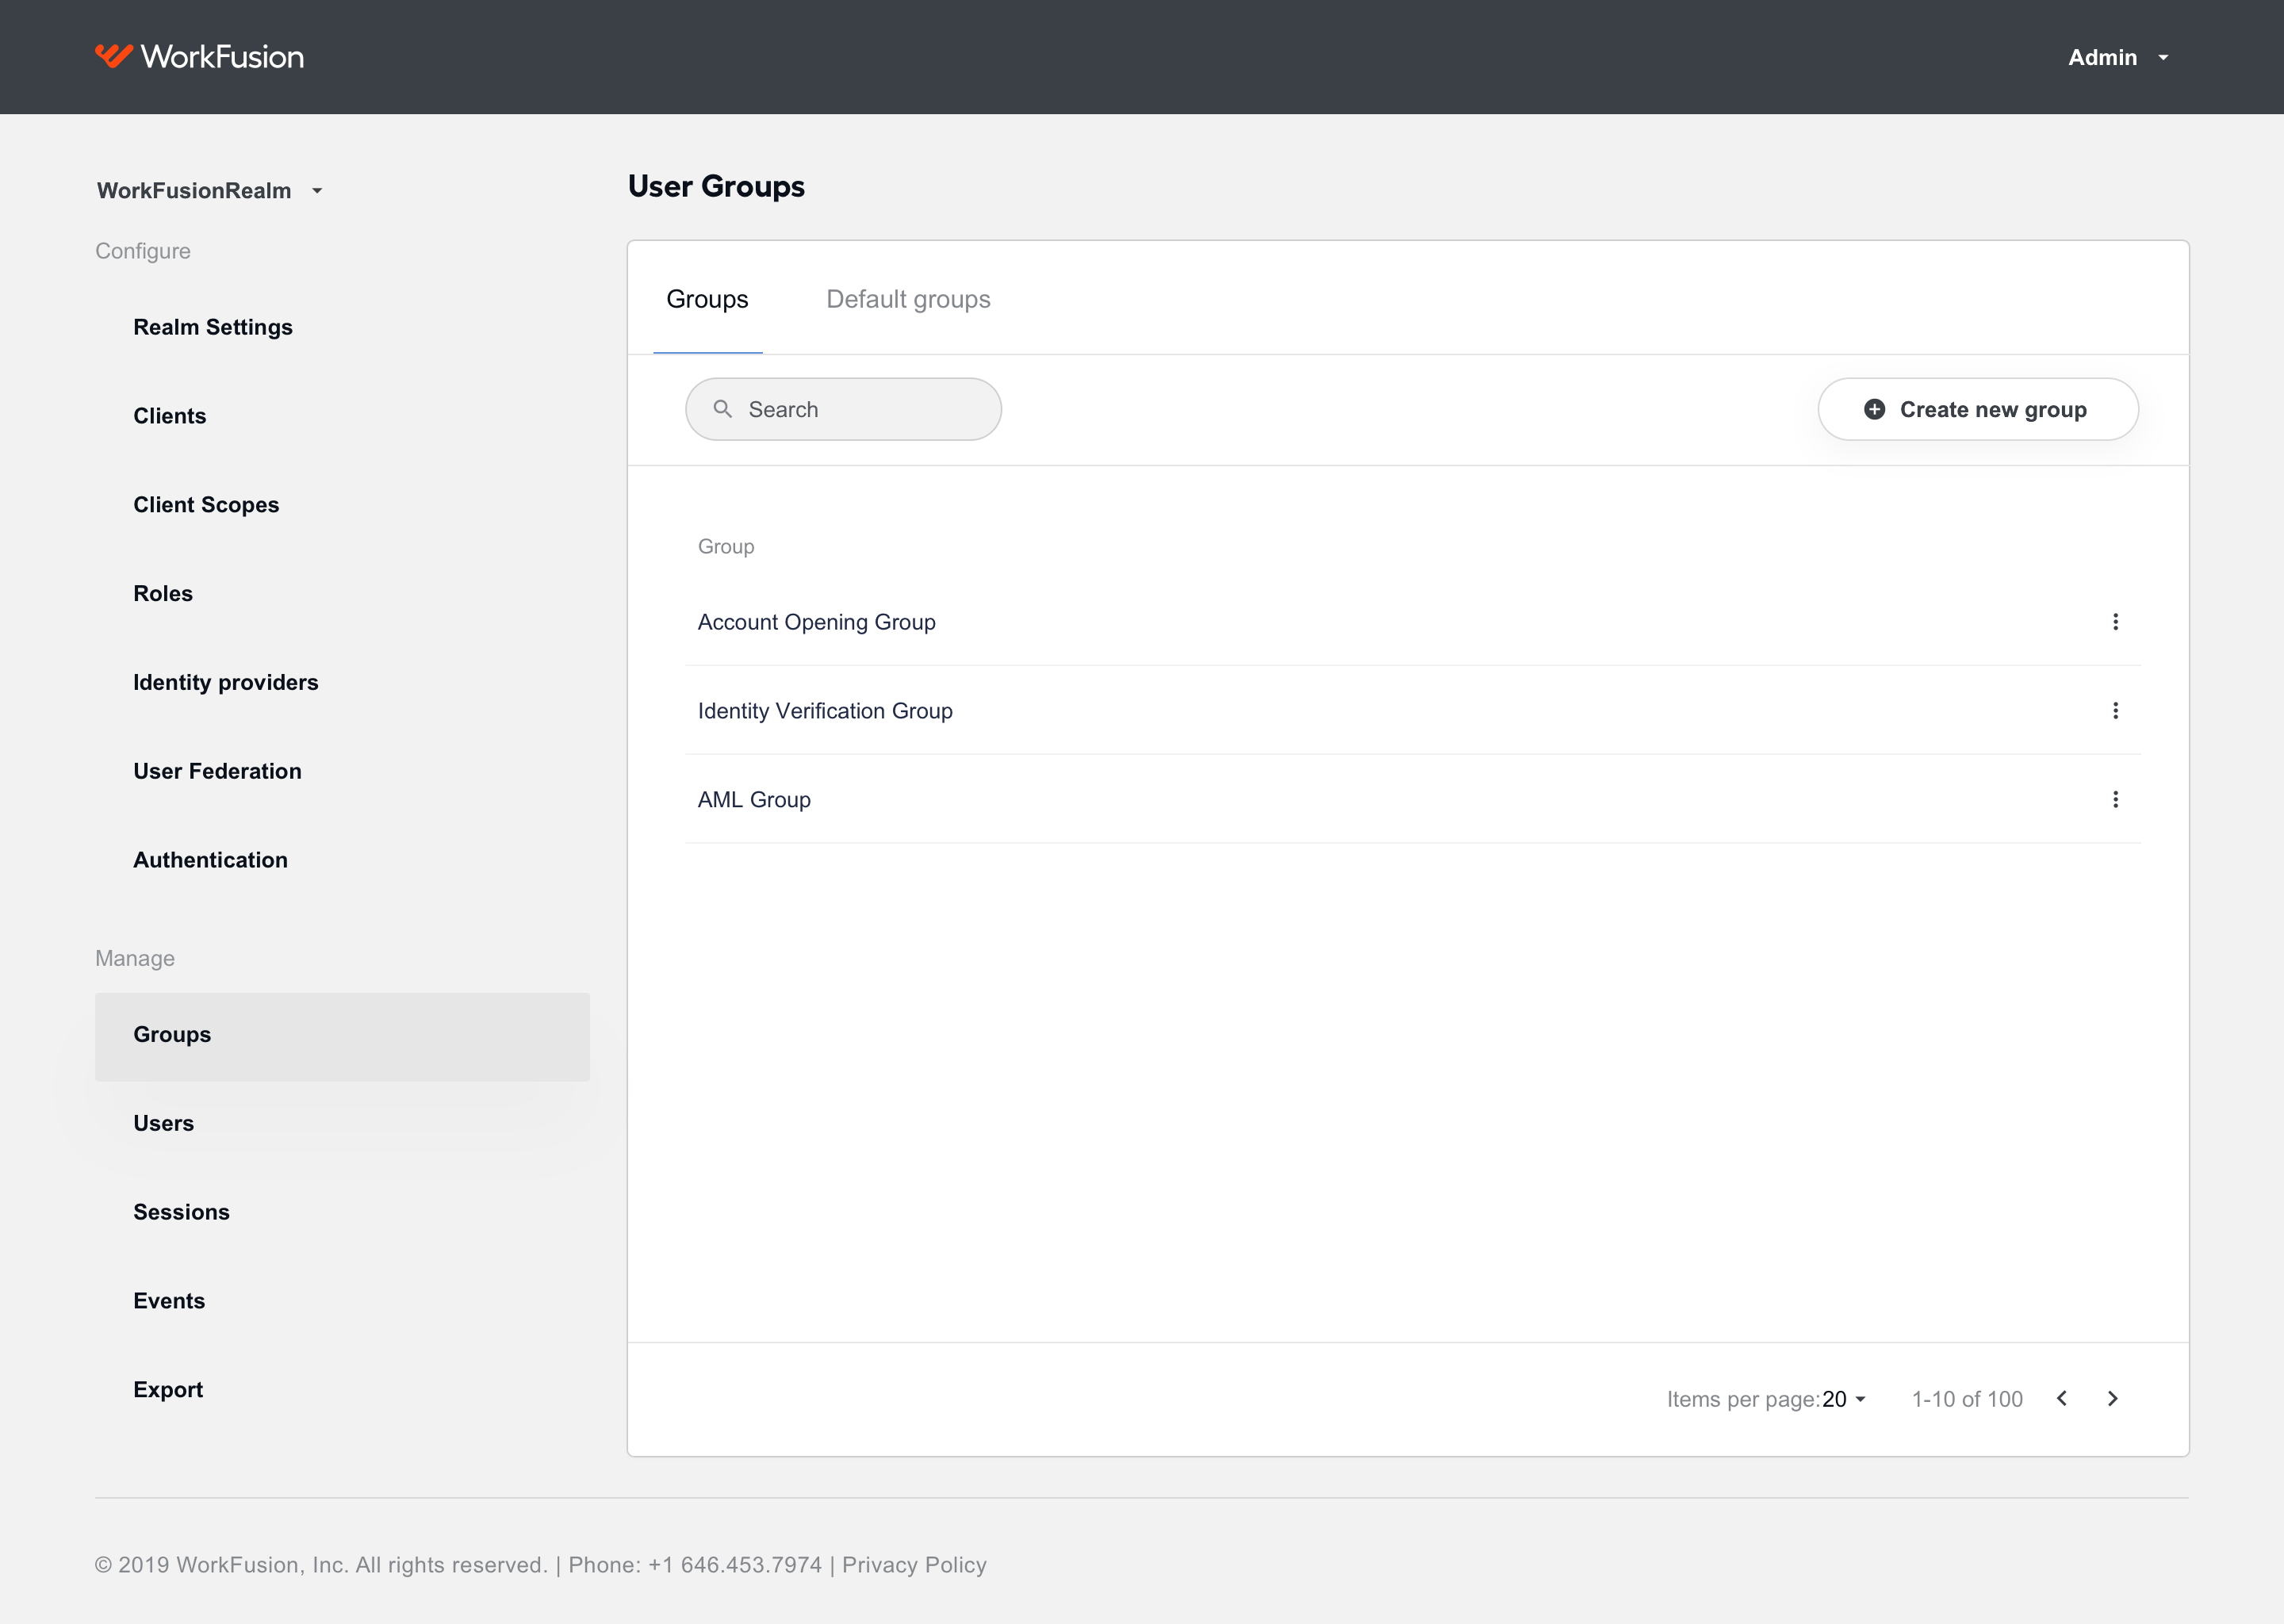Image resolution: width=2284 pixels, height=1624 pixels.
Task: Open the kebab menu for AML Group
Action: (x=2115, y=800)
